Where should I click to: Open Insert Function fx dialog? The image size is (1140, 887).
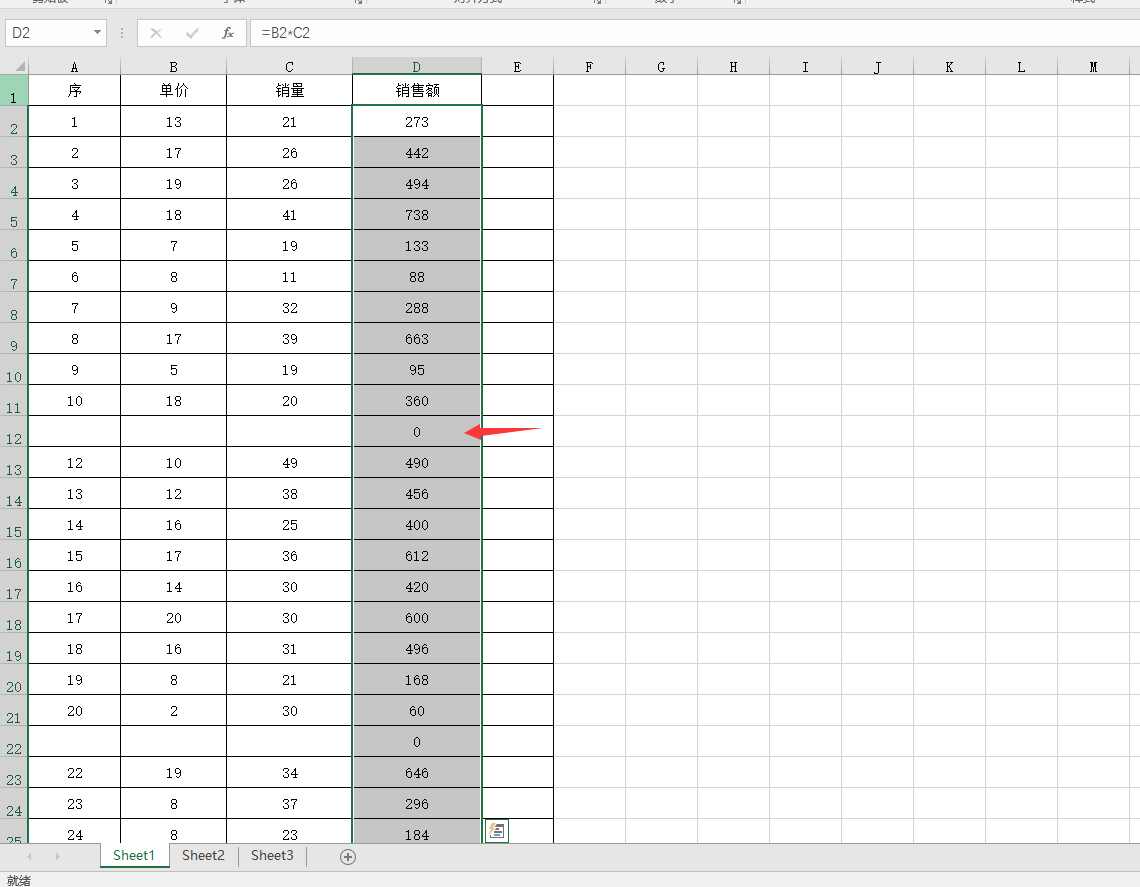coord(228,33)
